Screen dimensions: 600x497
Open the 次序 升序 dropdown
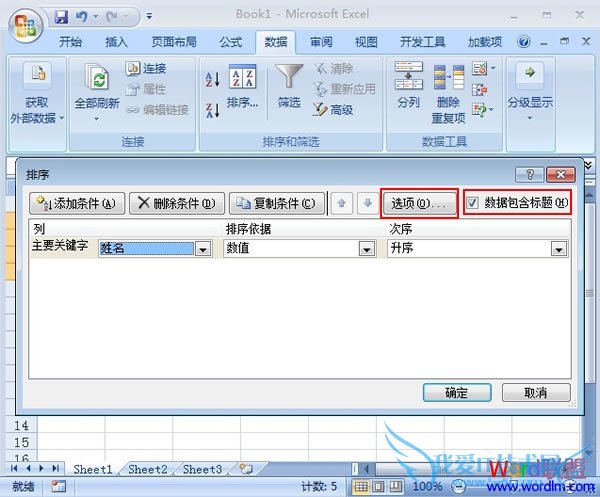(559, 249)
